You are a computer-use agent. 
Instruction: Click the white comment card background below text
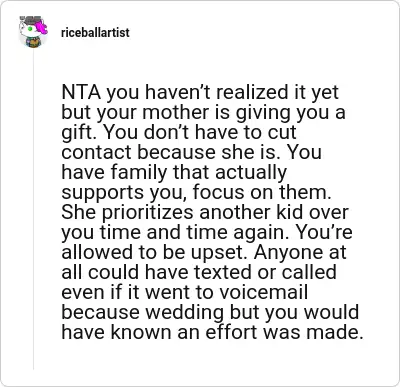[x=213, y=362]
